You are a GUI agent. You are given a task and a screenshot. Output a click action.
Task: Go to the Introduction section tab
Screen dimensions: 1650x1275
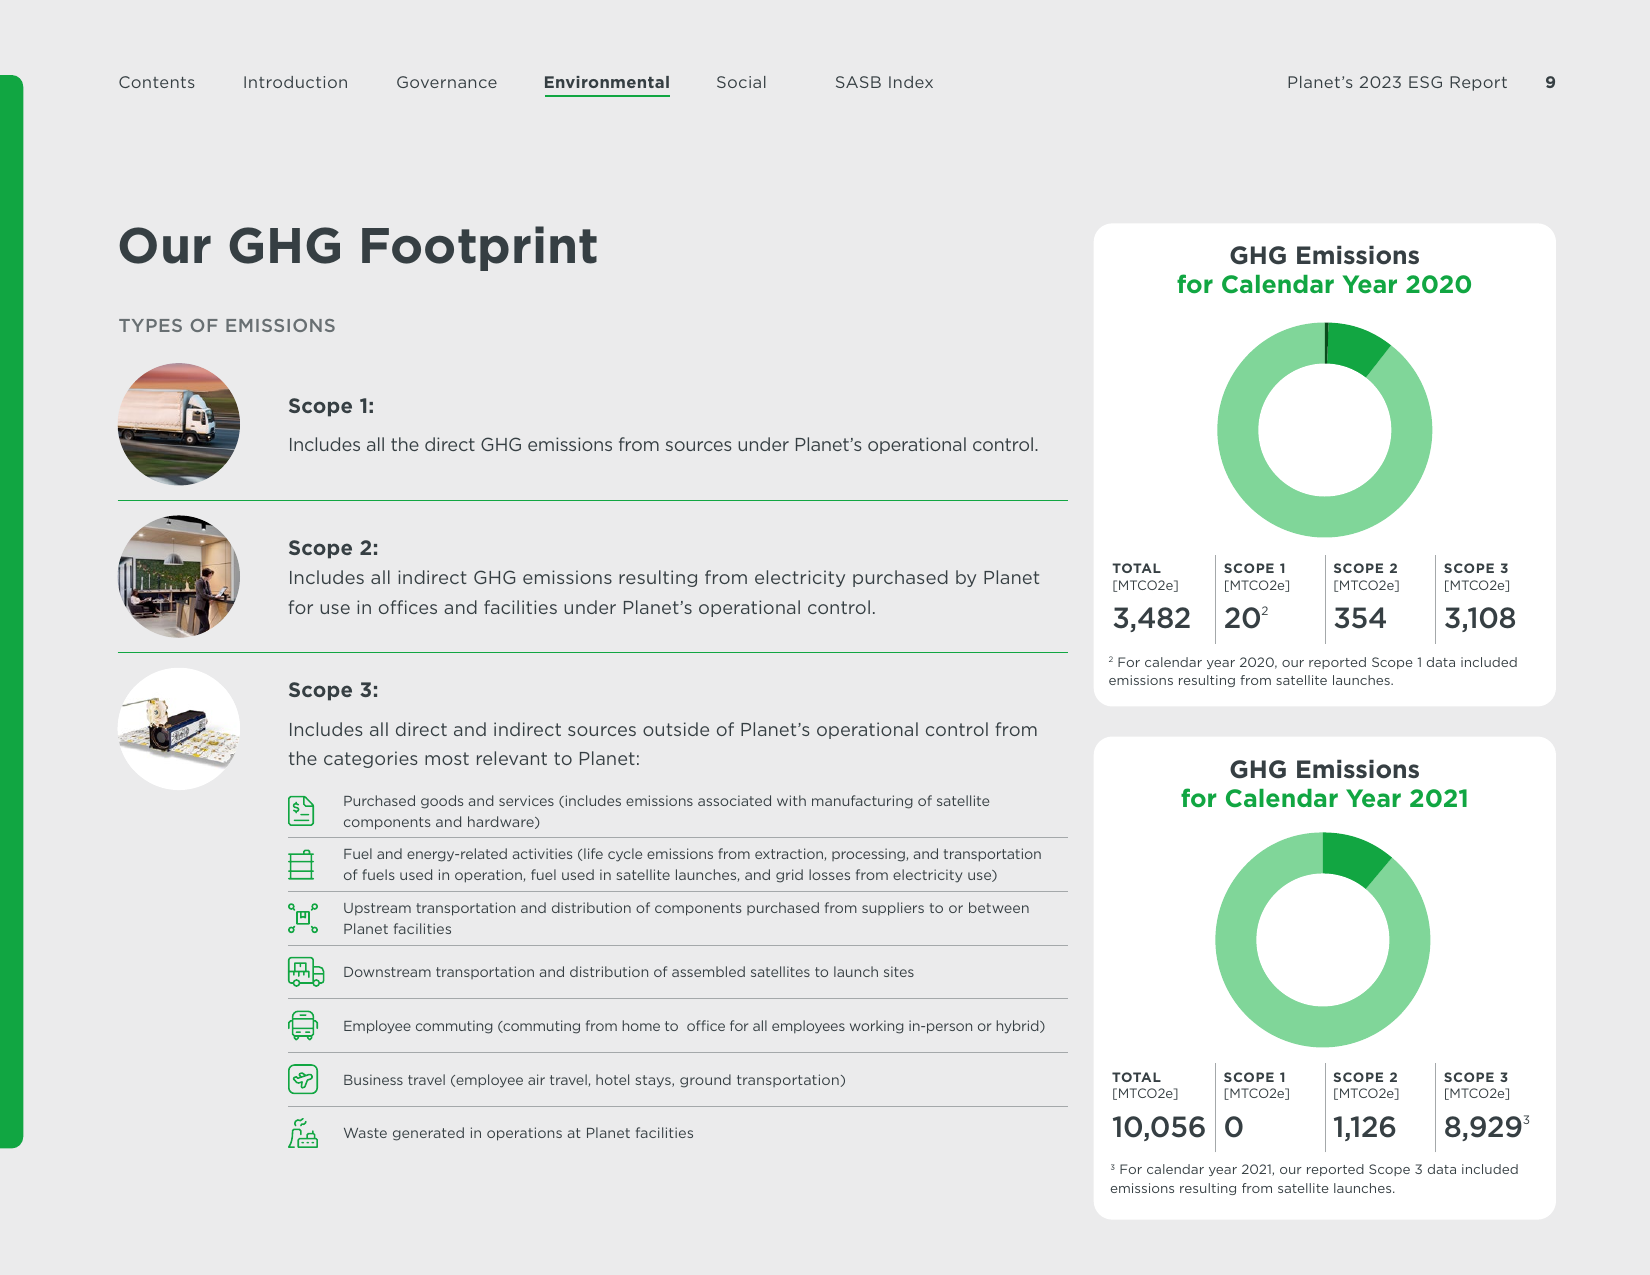pyautogui.click(x=295, y=82)
